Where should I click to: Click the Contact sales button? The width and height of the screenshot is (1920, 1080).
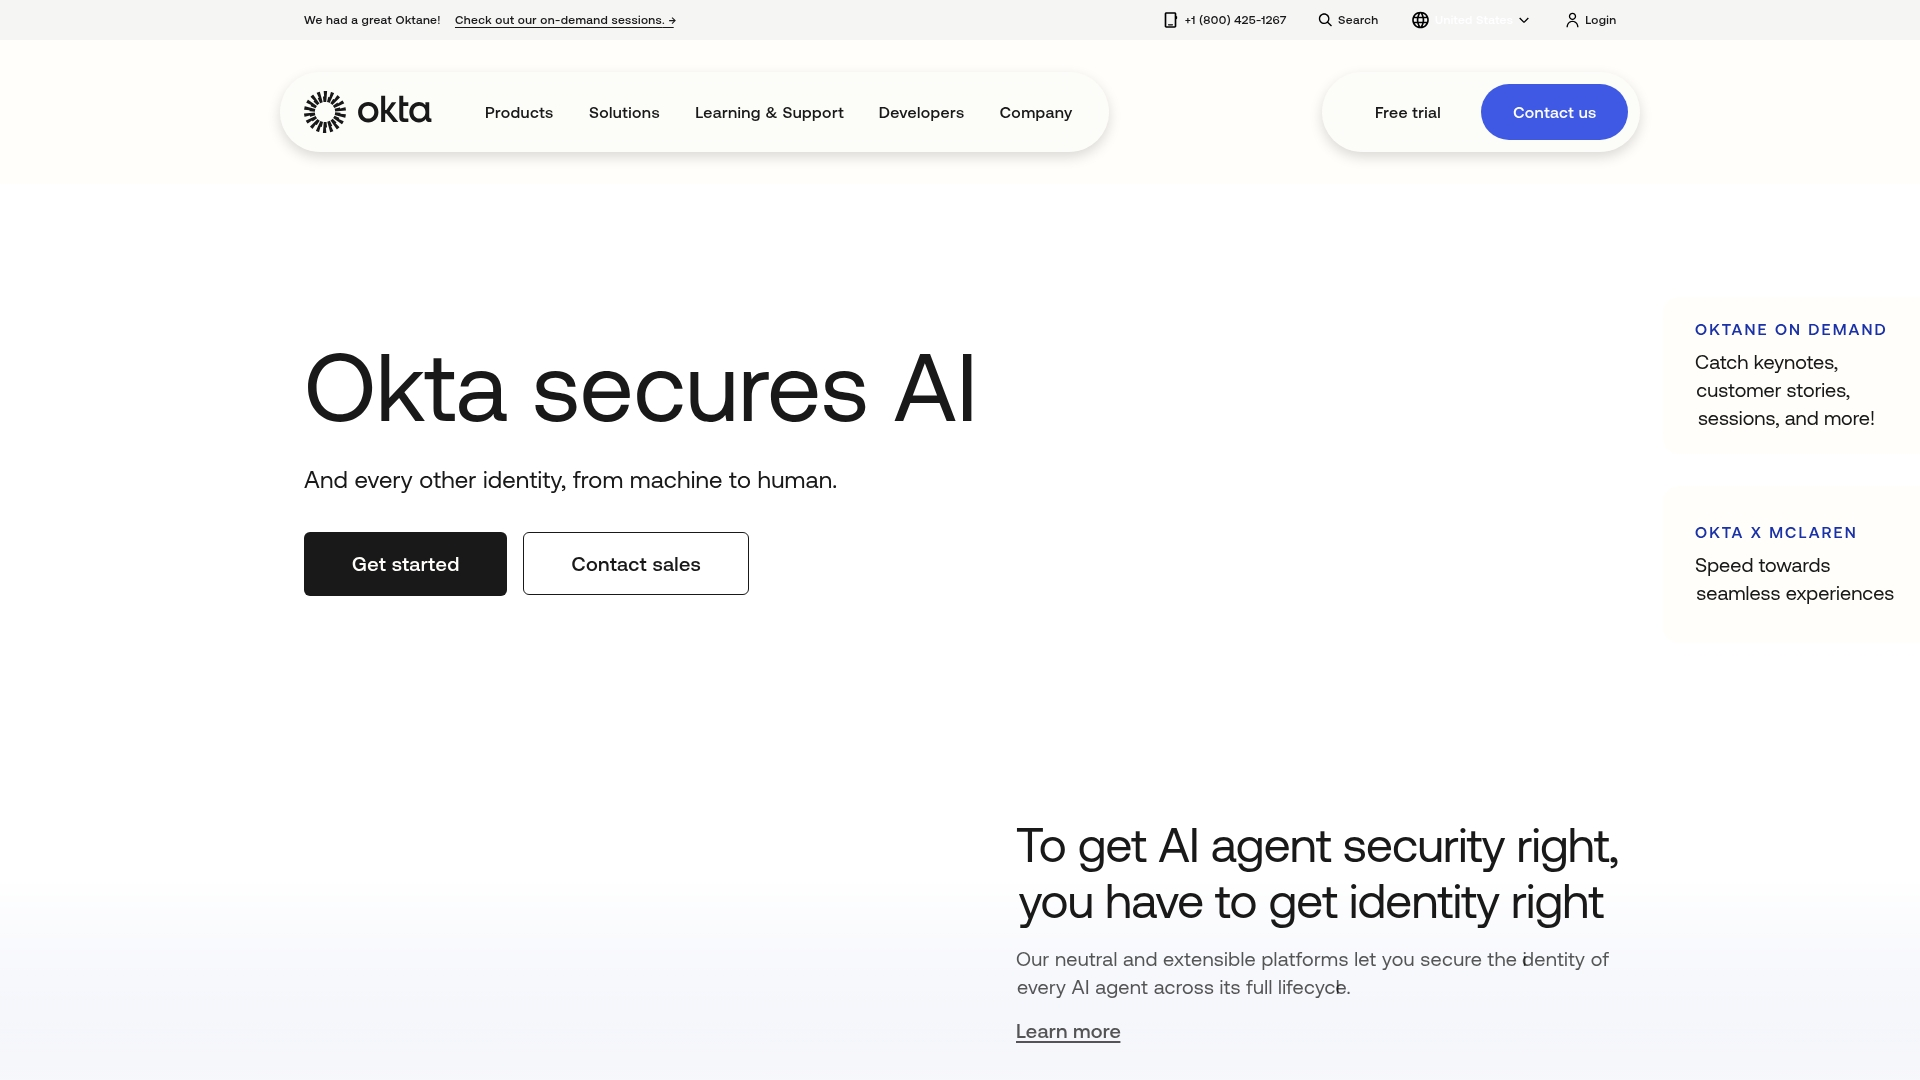click(x=635, y=563)
